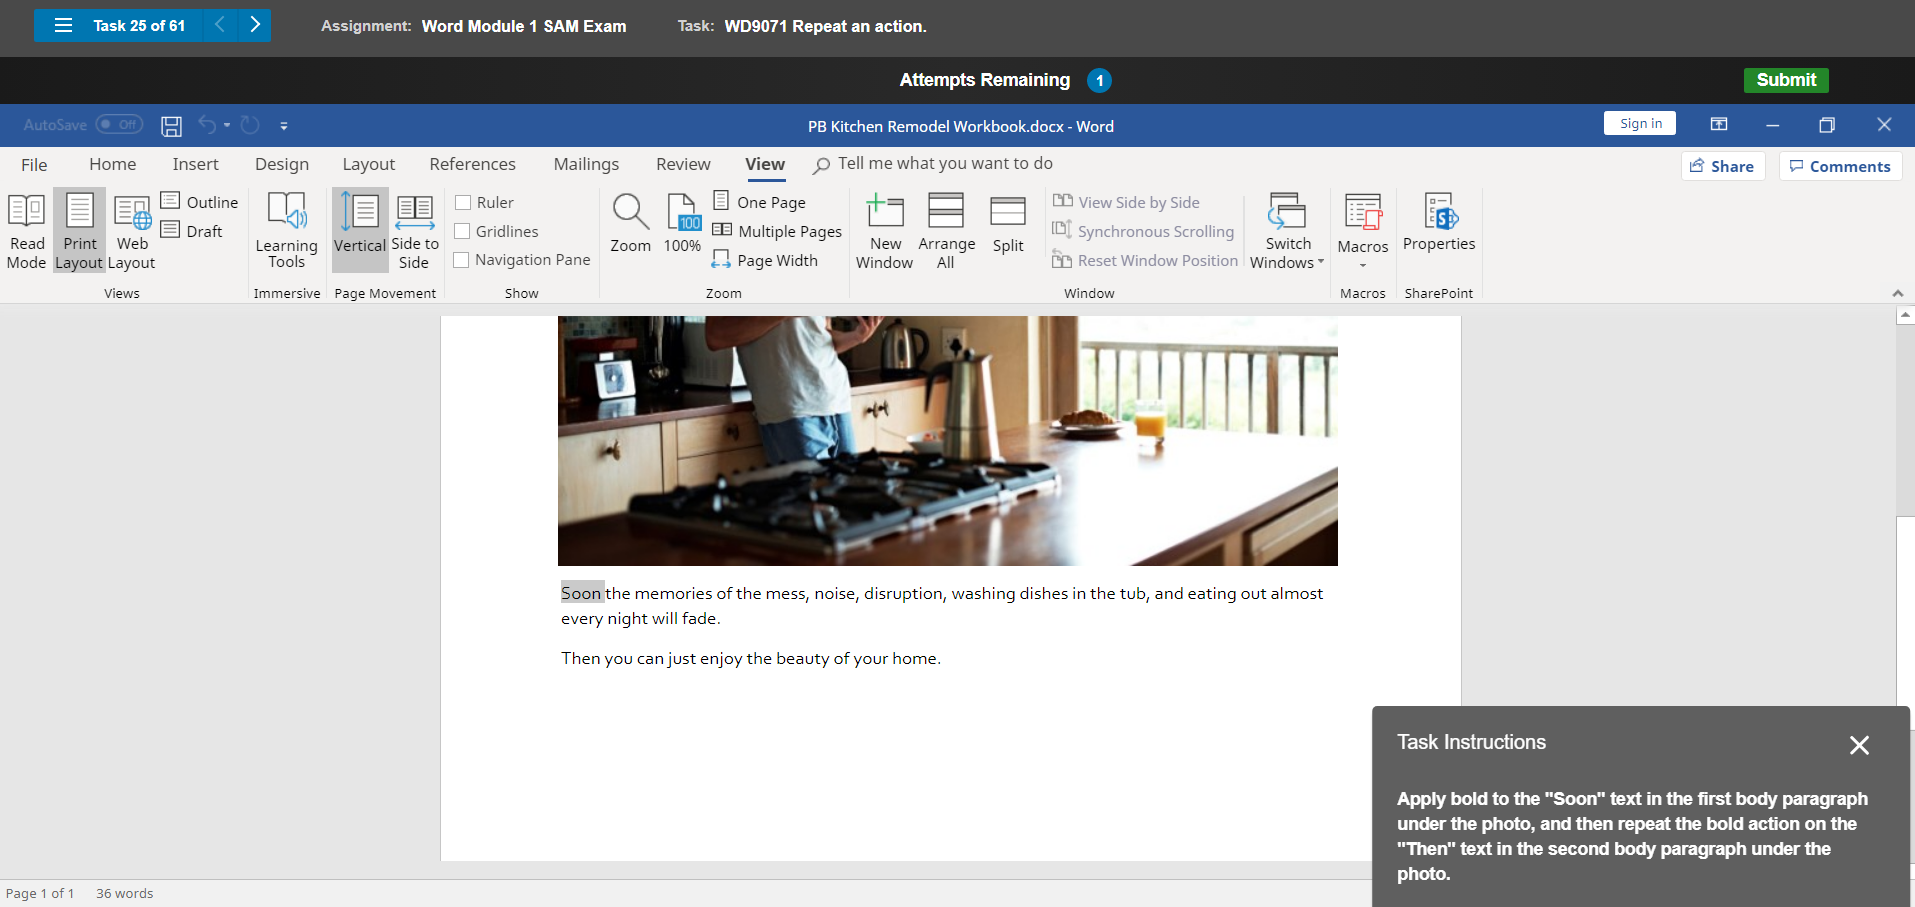
Task: Collapse the ribbon with the chevron
Action: (1898, 293)
